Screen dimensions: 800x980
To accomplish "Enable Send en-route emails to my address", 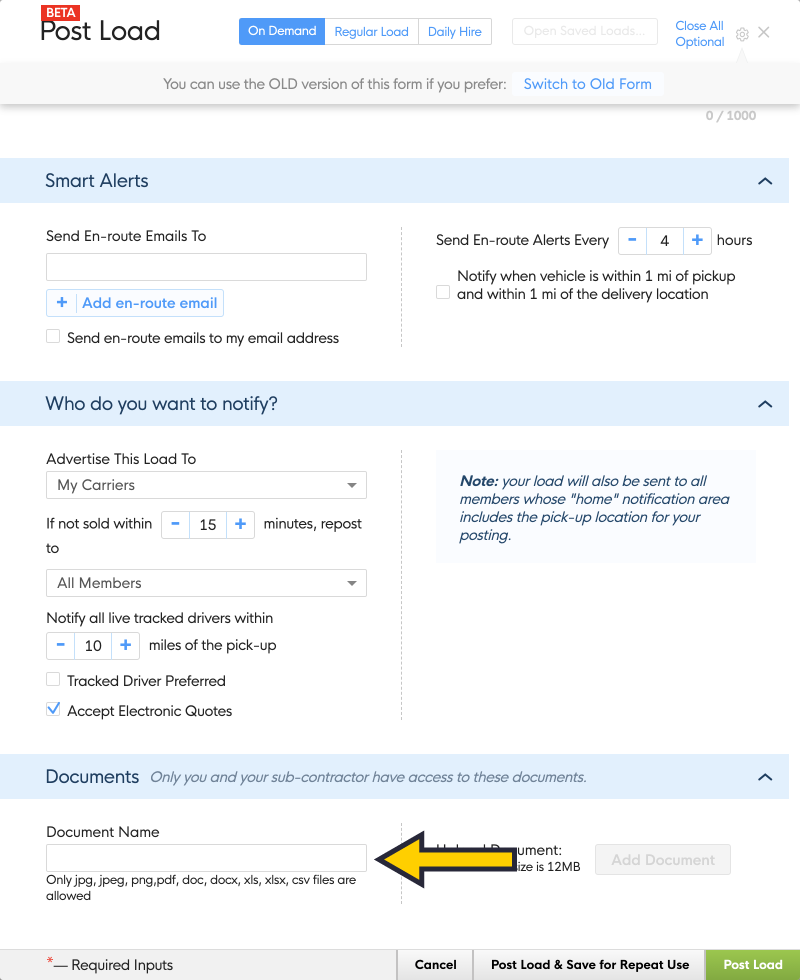I will pos(53,337).
